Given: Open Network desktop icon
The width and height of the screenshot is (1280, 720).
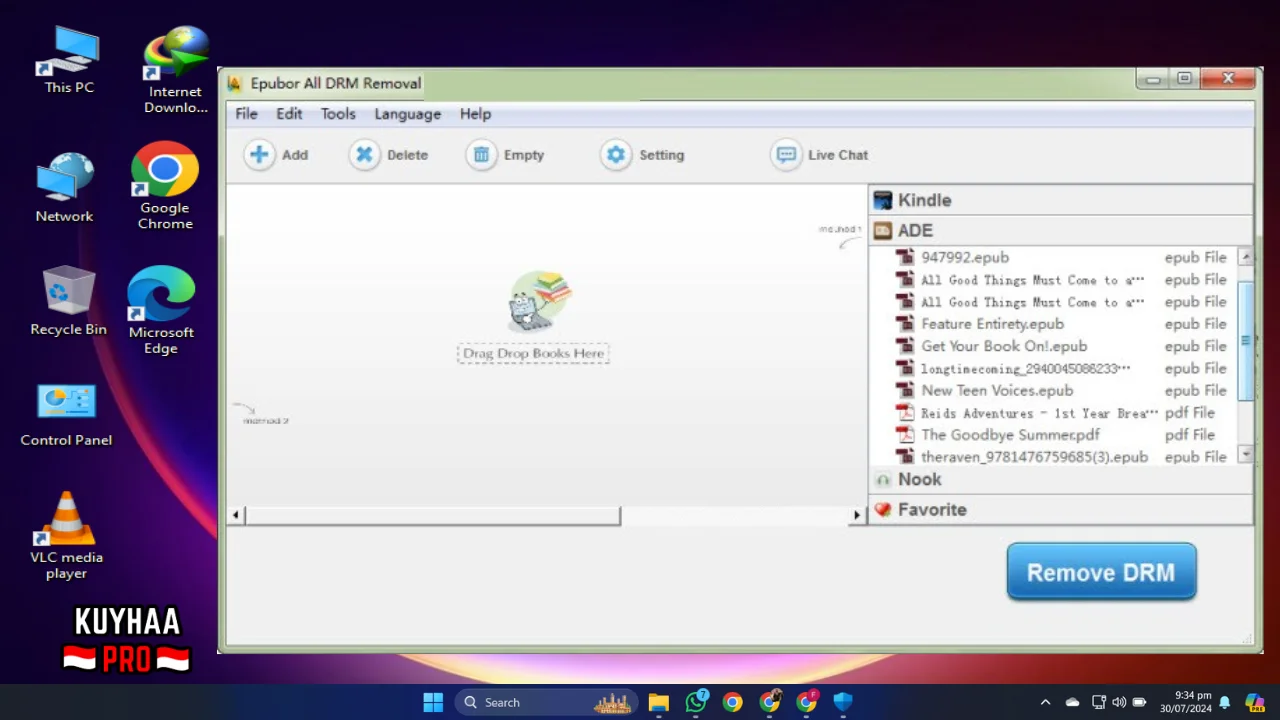Looking at the screenshot, I should pyautogui.click(x=65, y=188).
